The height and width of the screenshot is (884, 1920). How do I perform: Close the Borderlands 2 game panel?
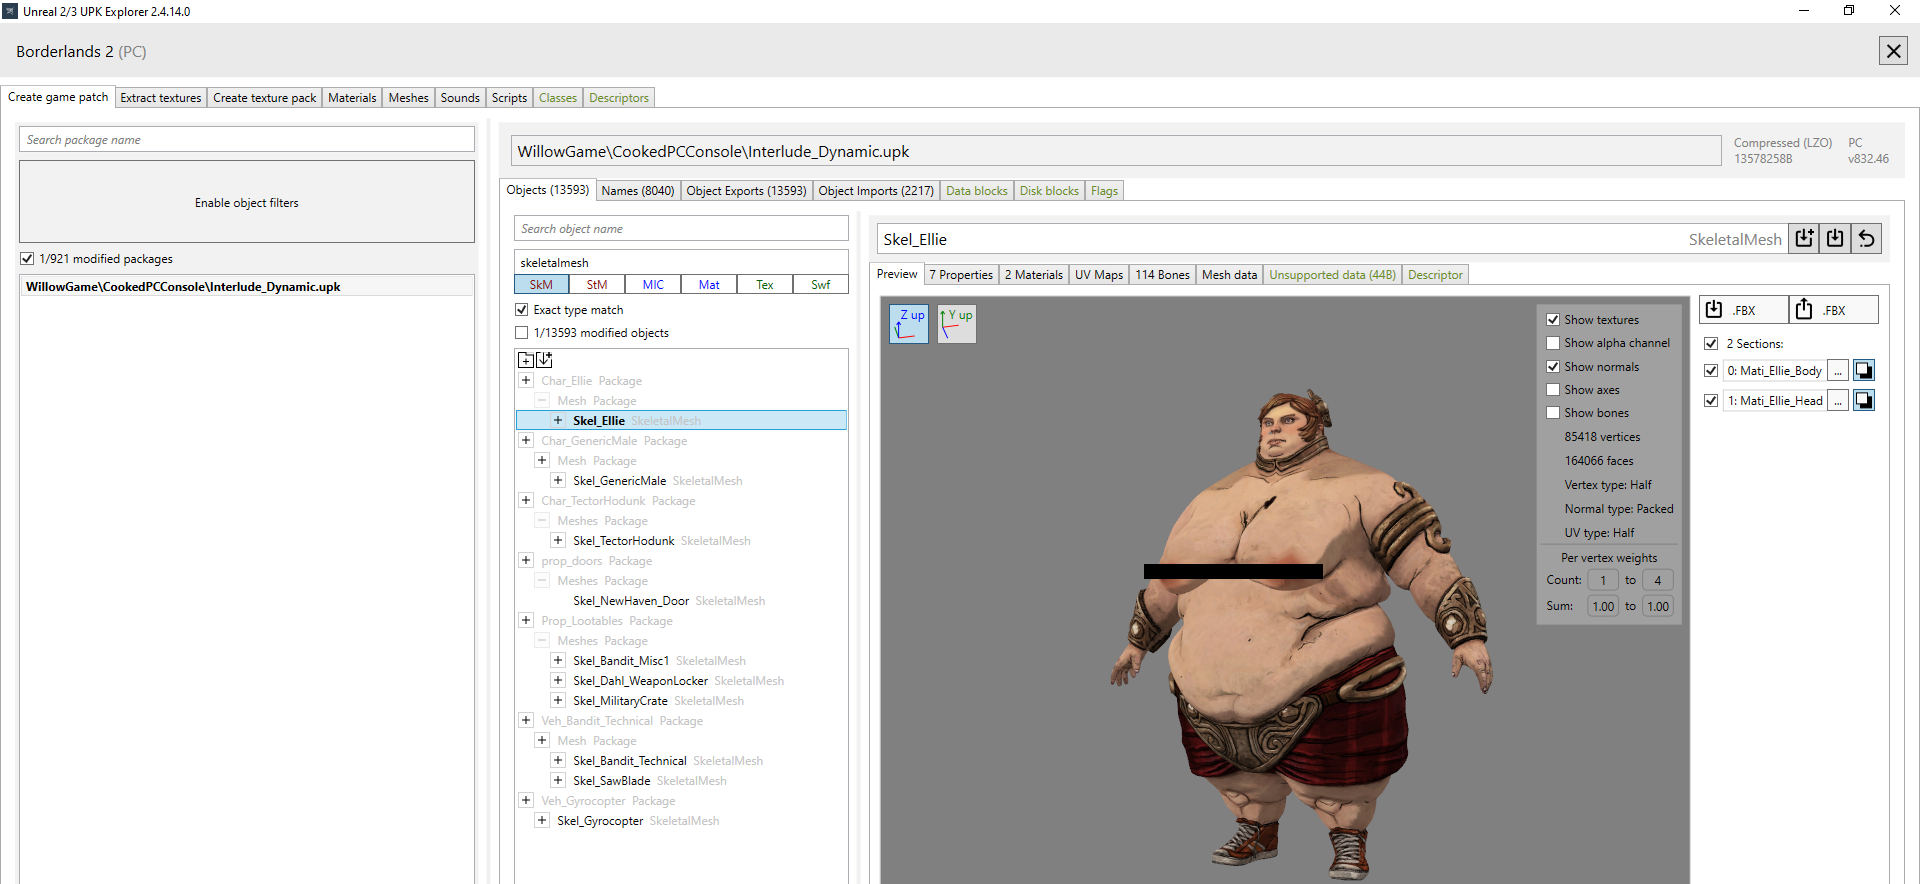tap(1893, 51)
